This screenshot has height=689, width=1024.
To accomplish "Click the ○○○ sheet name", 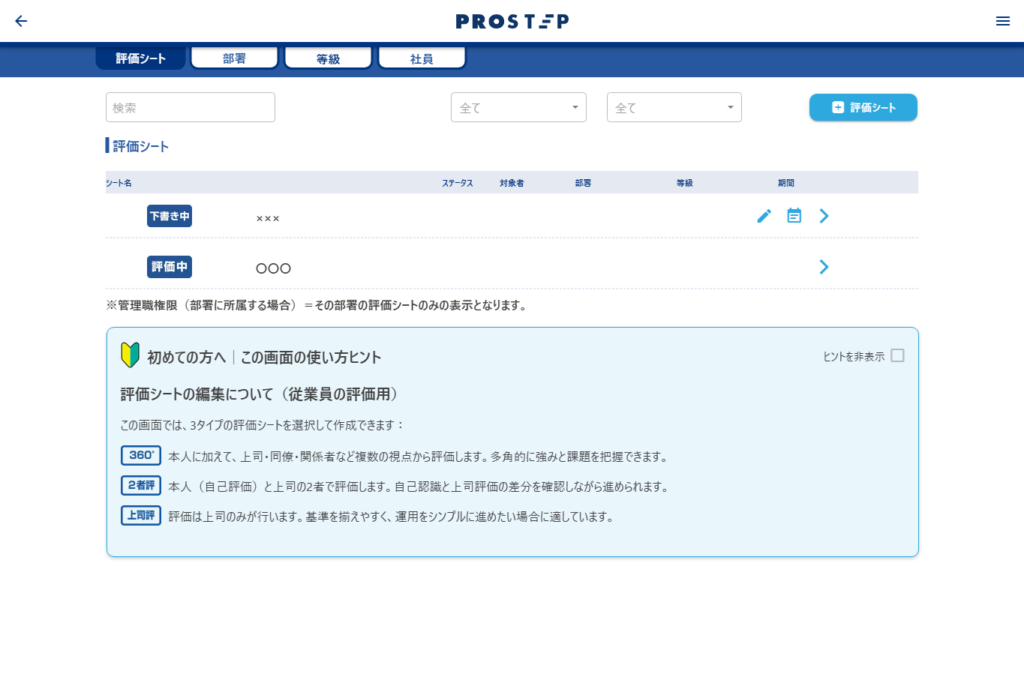I will [x=273, y=269].
